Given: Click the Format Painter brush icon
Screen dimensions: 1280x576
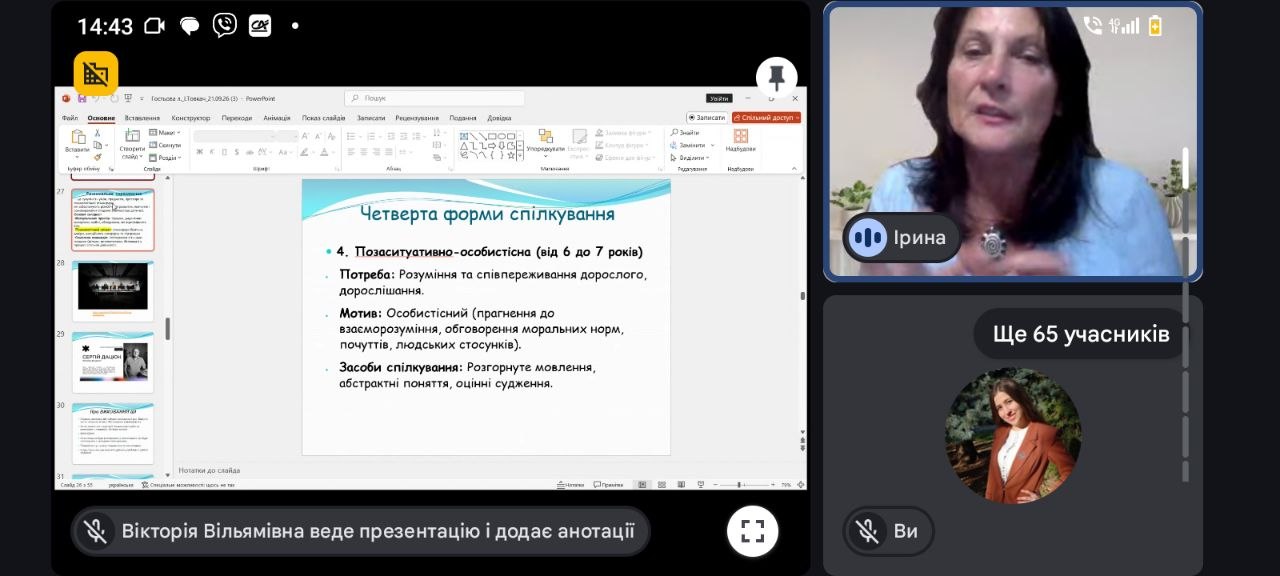Looking at the screenshot, I should (x=97, y=157).
